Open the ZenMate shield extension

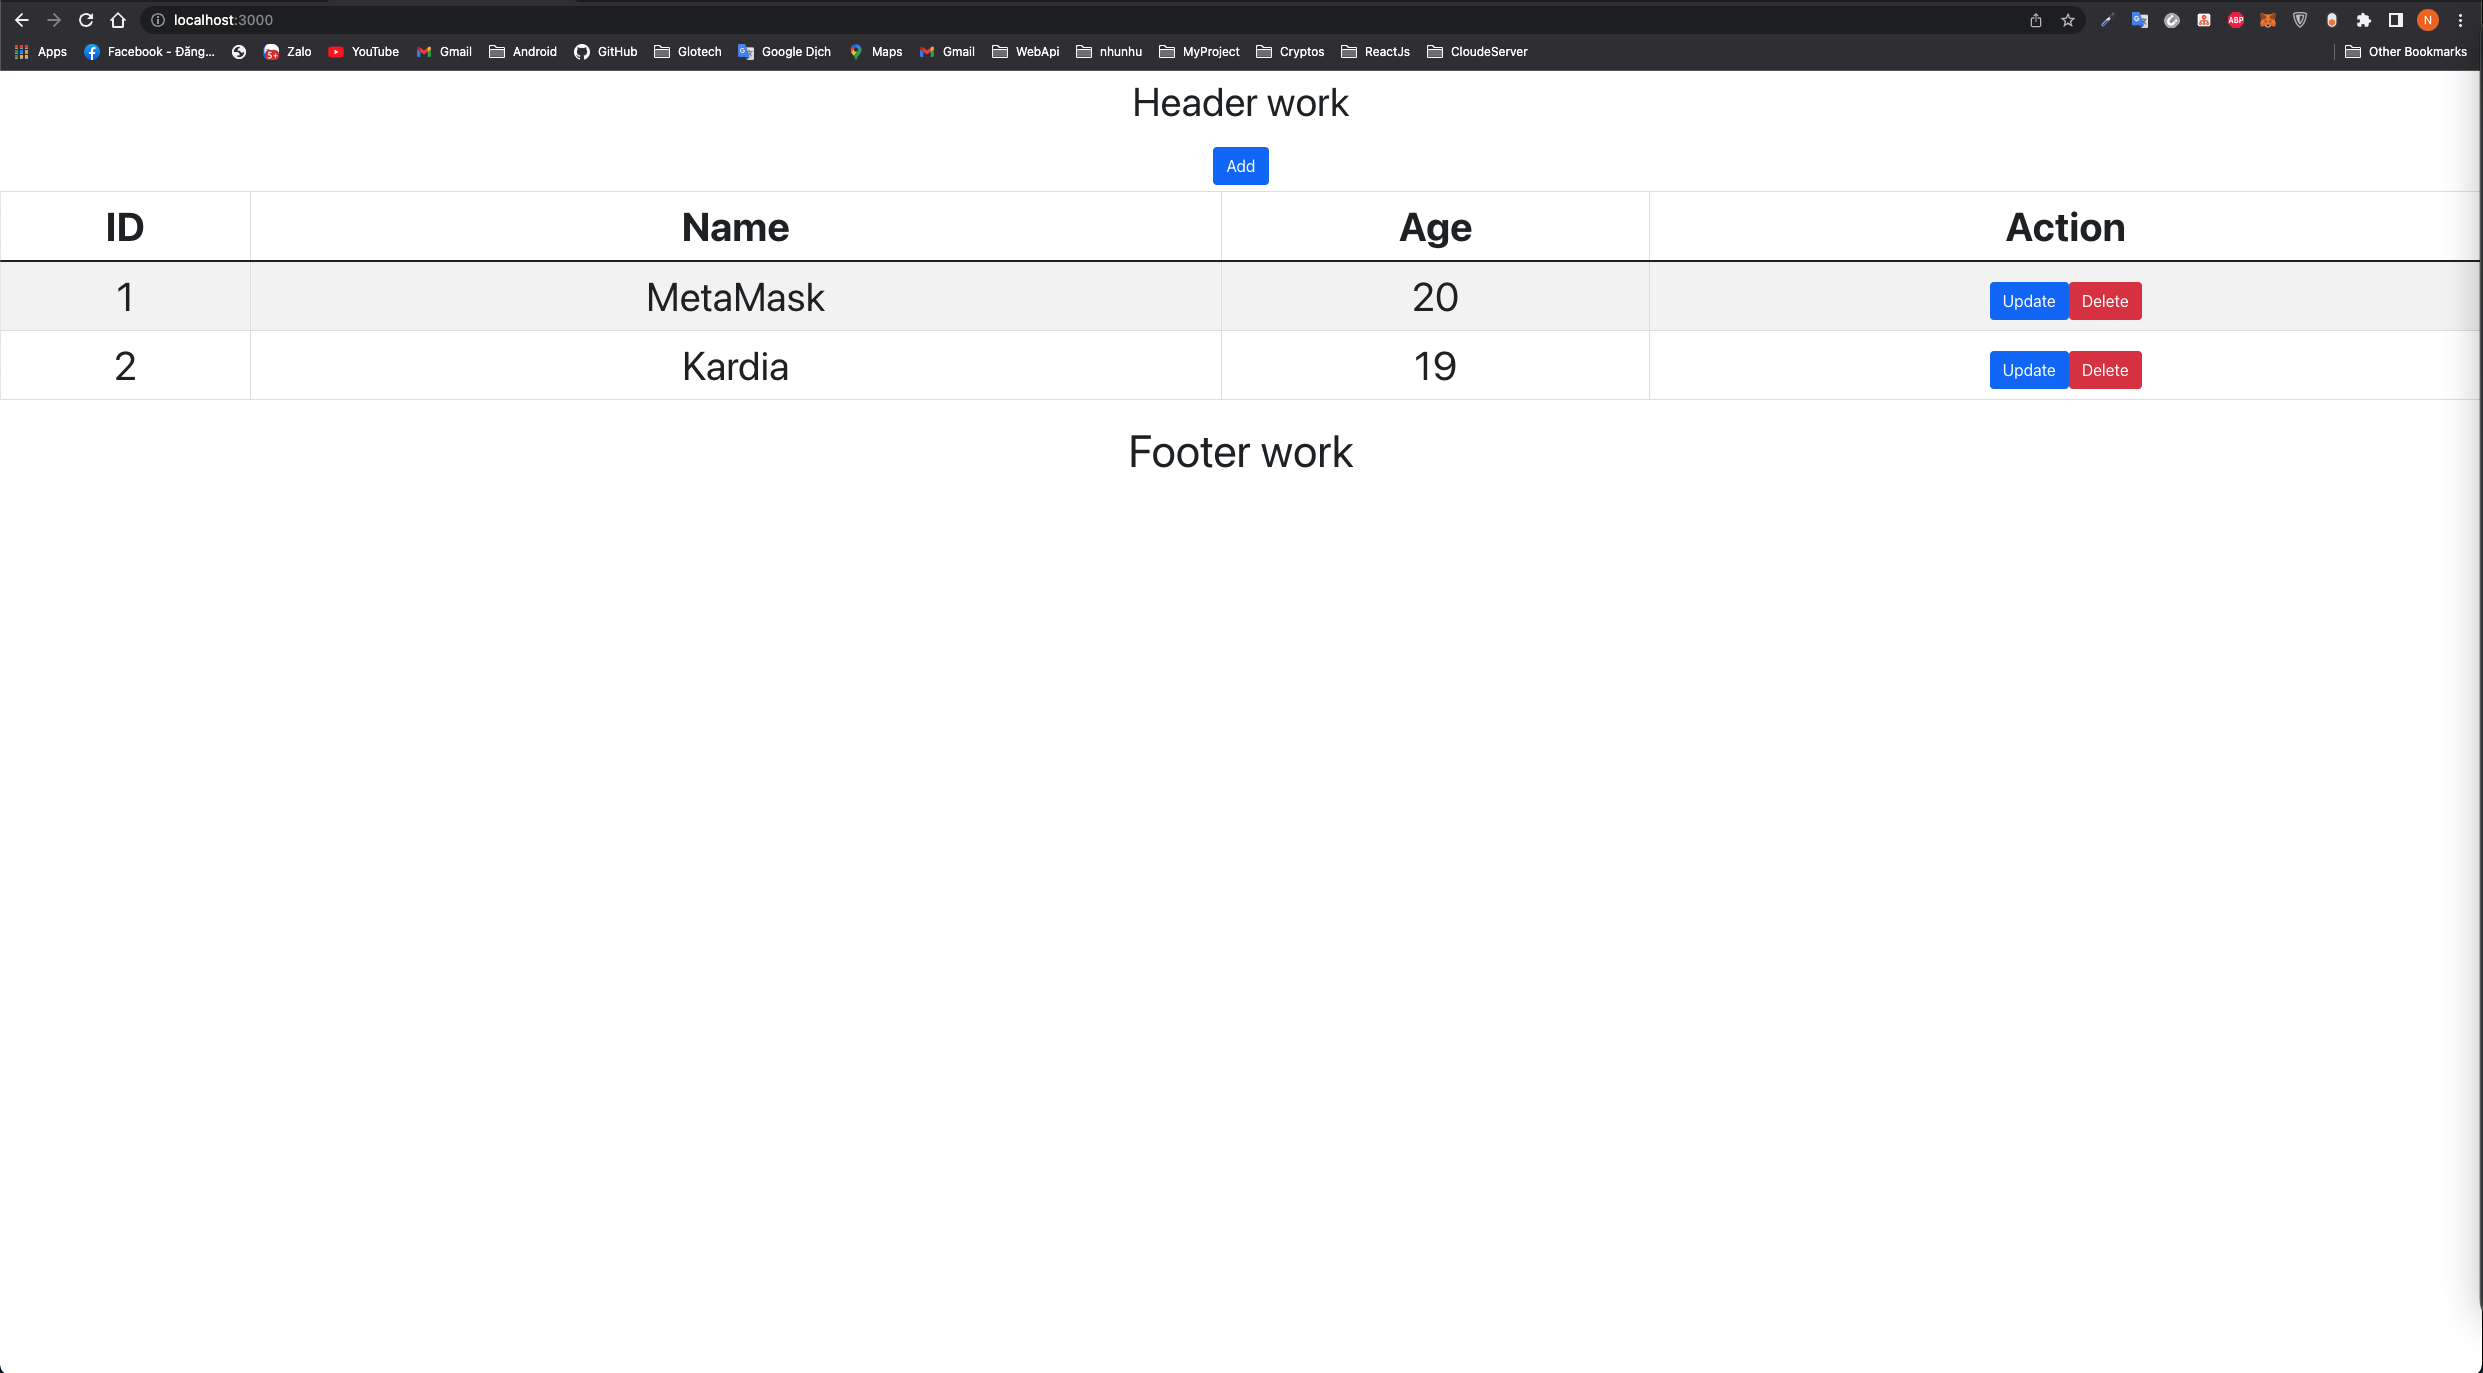[2300, 20]
